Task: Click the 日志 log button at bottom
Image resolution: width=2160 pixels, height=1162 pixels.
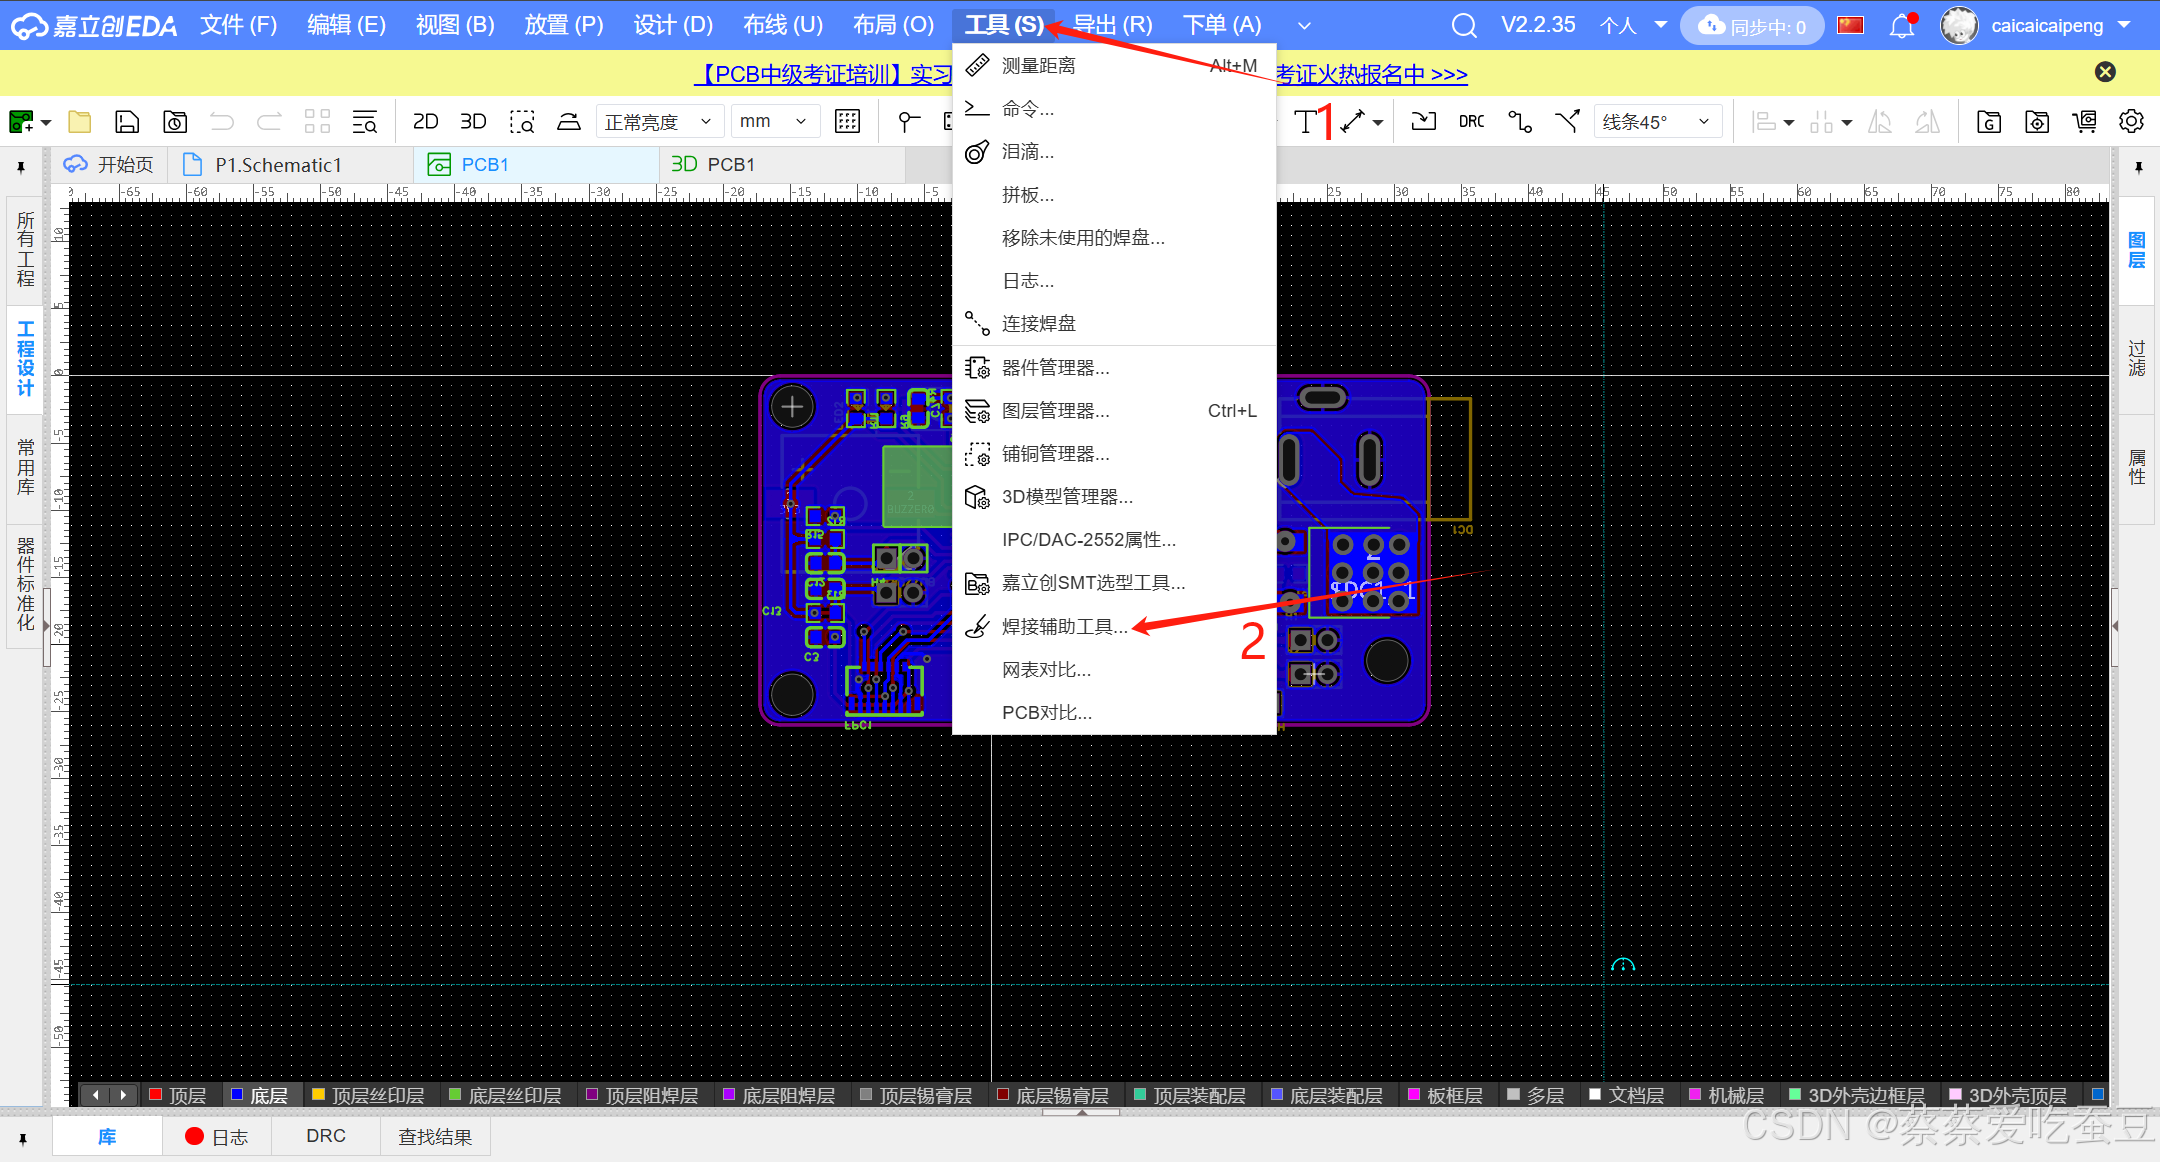Action: tap(217, 1137)
